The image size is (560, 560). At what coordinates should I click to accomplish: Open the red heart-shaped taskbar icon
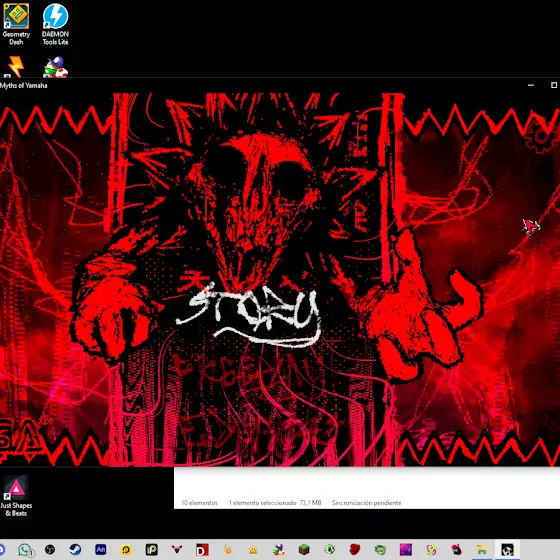(355, 550)
